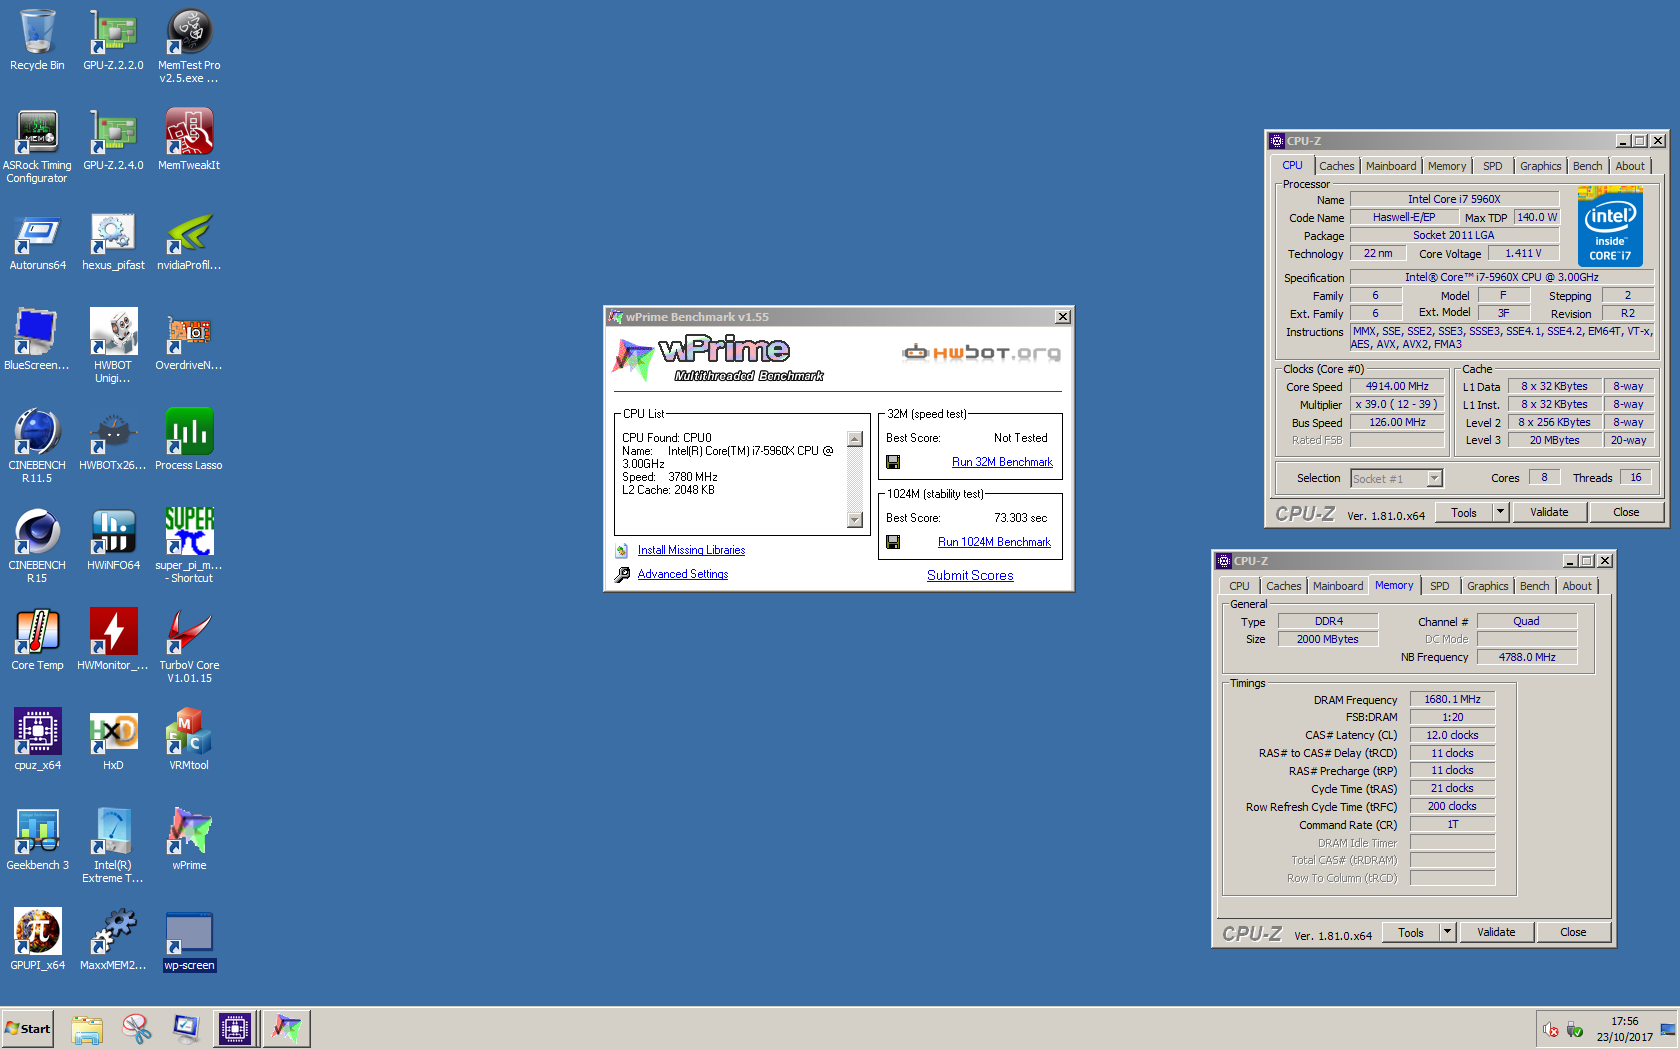Select the wPrime desktop icon
This screenshot has width=1680, height=1050.
pos(189,840)
